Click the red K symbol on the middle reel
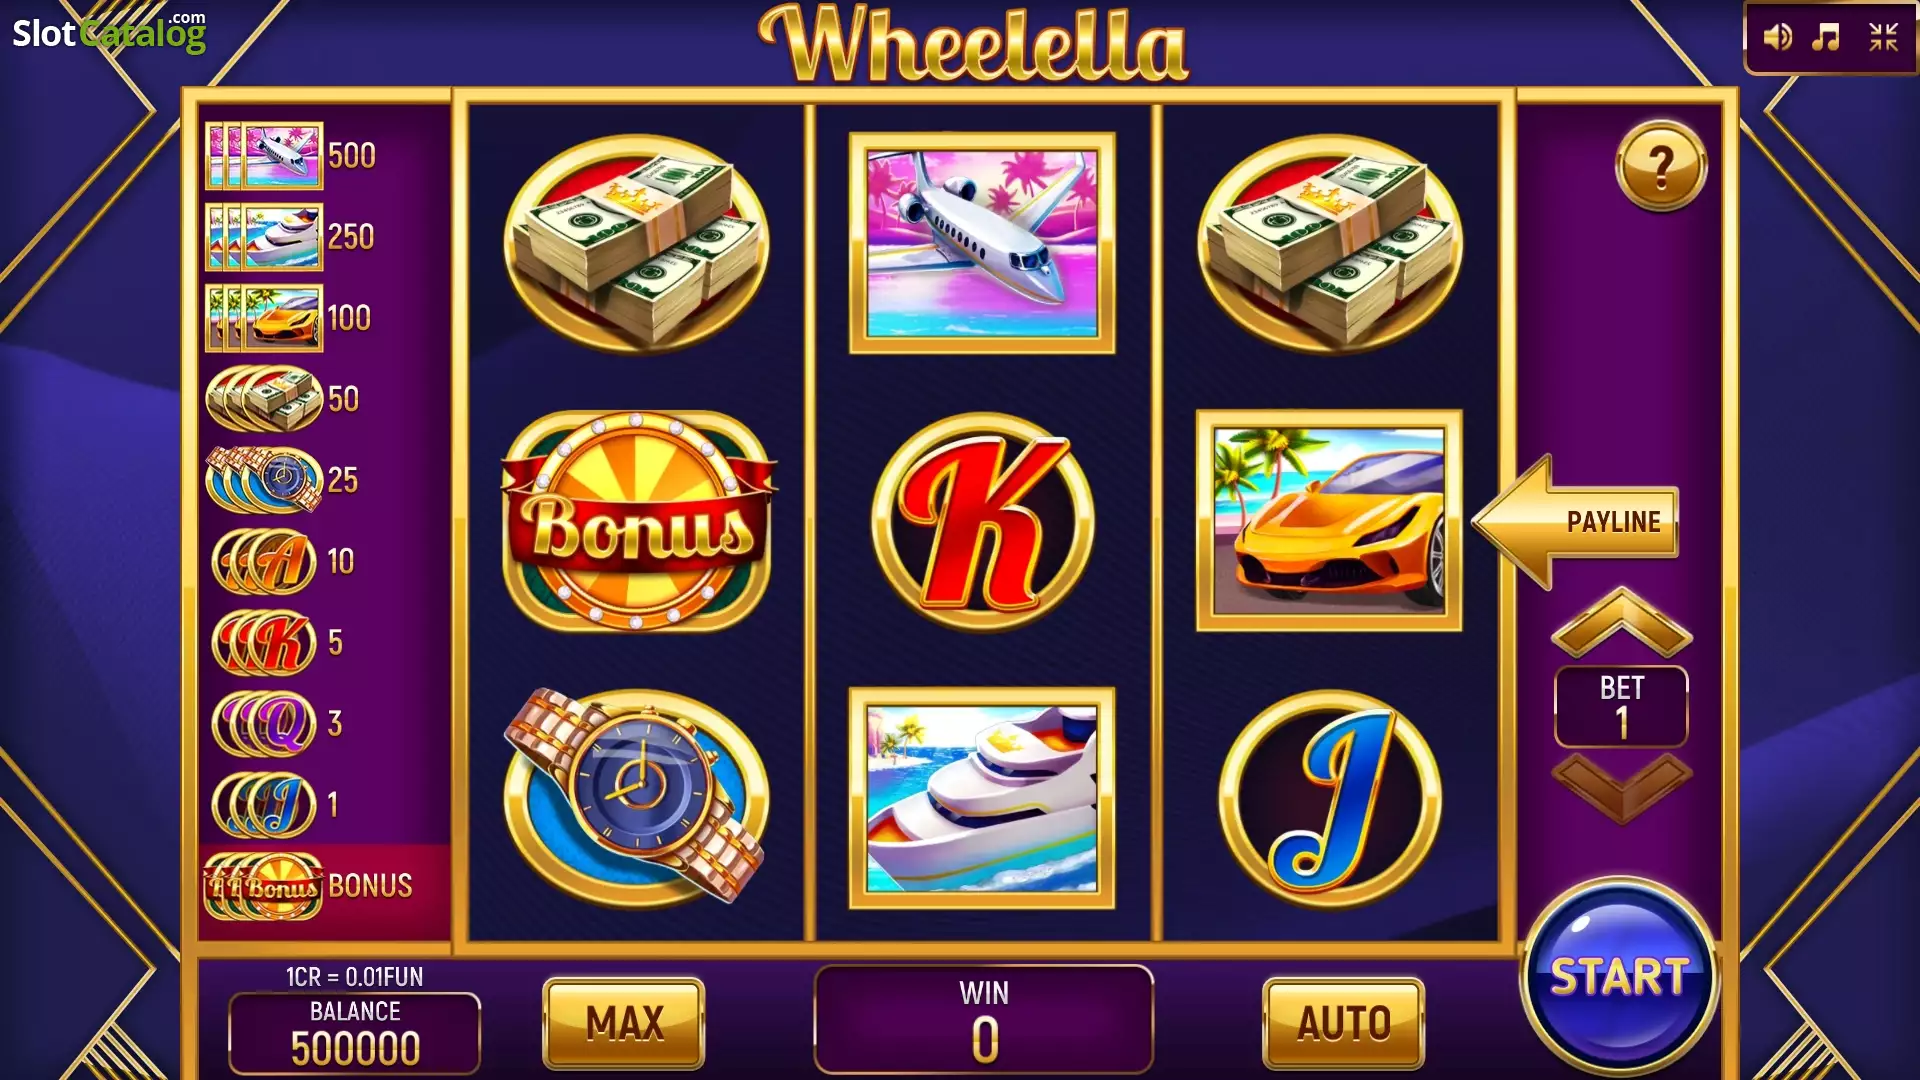The image size is (1920, 1080). pyautogui.click(x=983, y=521)
